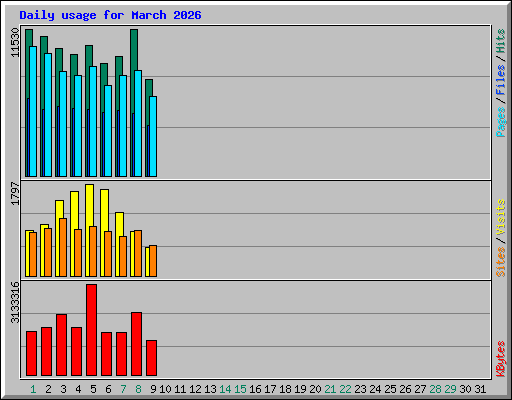Click the red KBytes bar for day 9
This screenshot has width=512, height=400.
point(151,358)
